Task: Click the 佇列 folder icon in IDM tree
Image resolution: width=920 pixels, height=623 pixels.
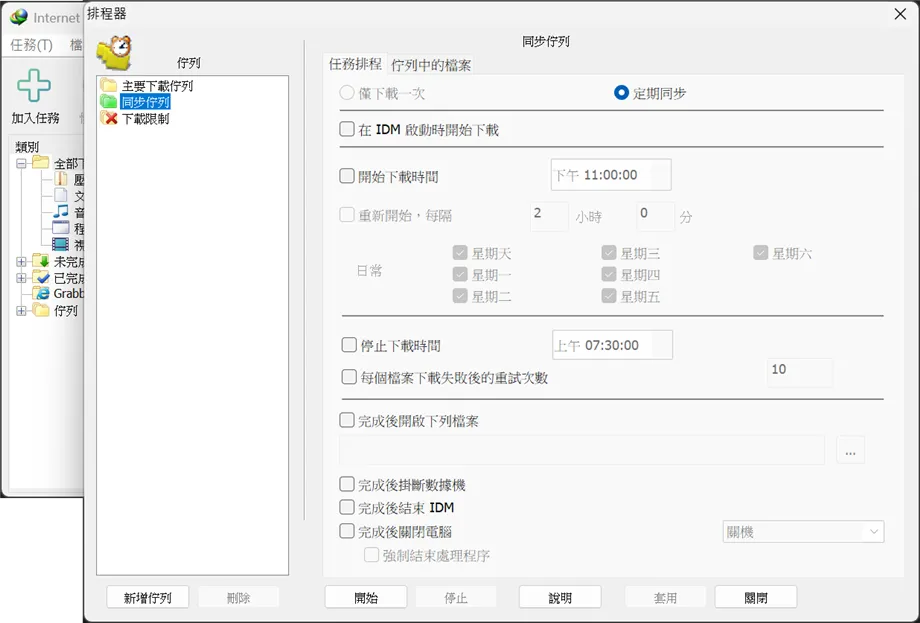Action: pos(41,310)
